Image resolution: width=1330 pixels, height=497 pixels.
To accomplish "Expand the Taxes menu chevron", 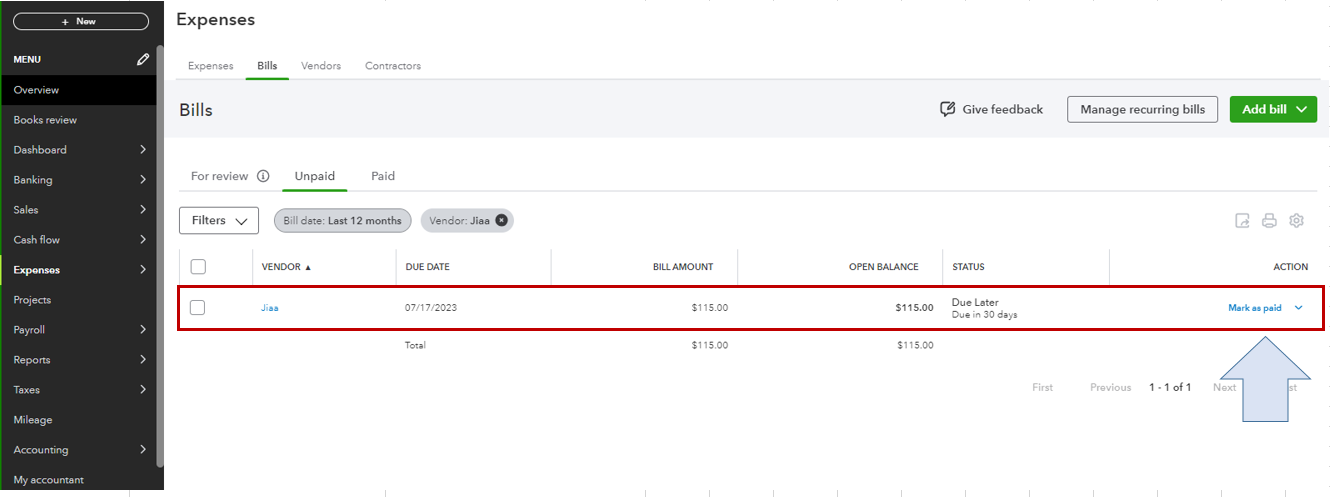I will tap(143, 390).
